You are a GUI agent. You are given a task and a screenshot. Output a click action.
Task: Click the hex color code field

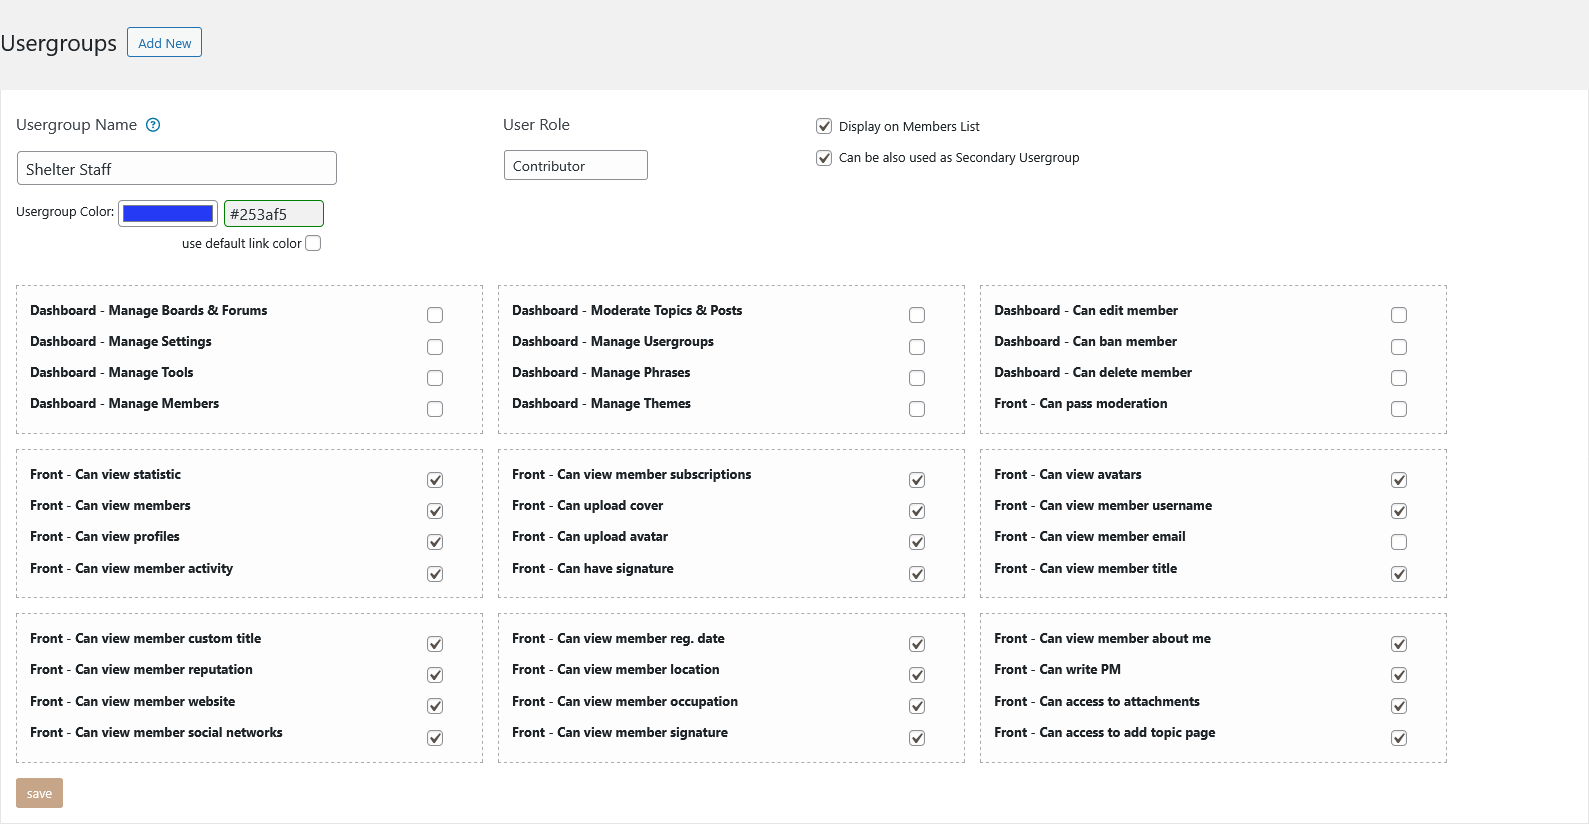[x=273, y=214]
